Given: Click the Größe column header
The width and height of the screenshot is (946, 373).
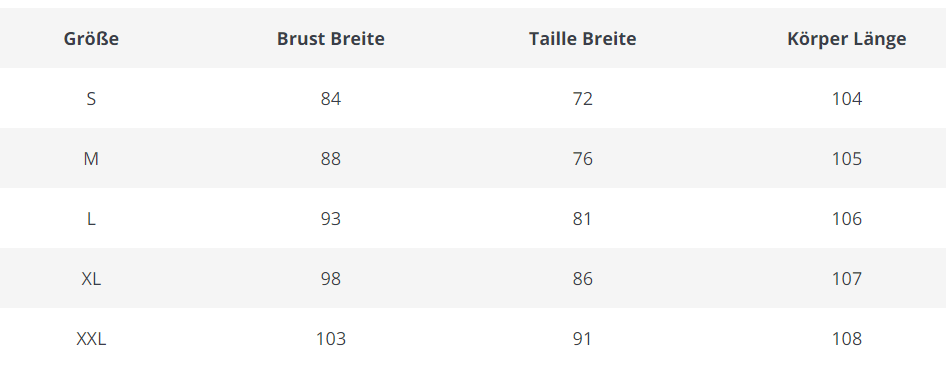Looking at the screenshot, I should [x=91, y=39].
